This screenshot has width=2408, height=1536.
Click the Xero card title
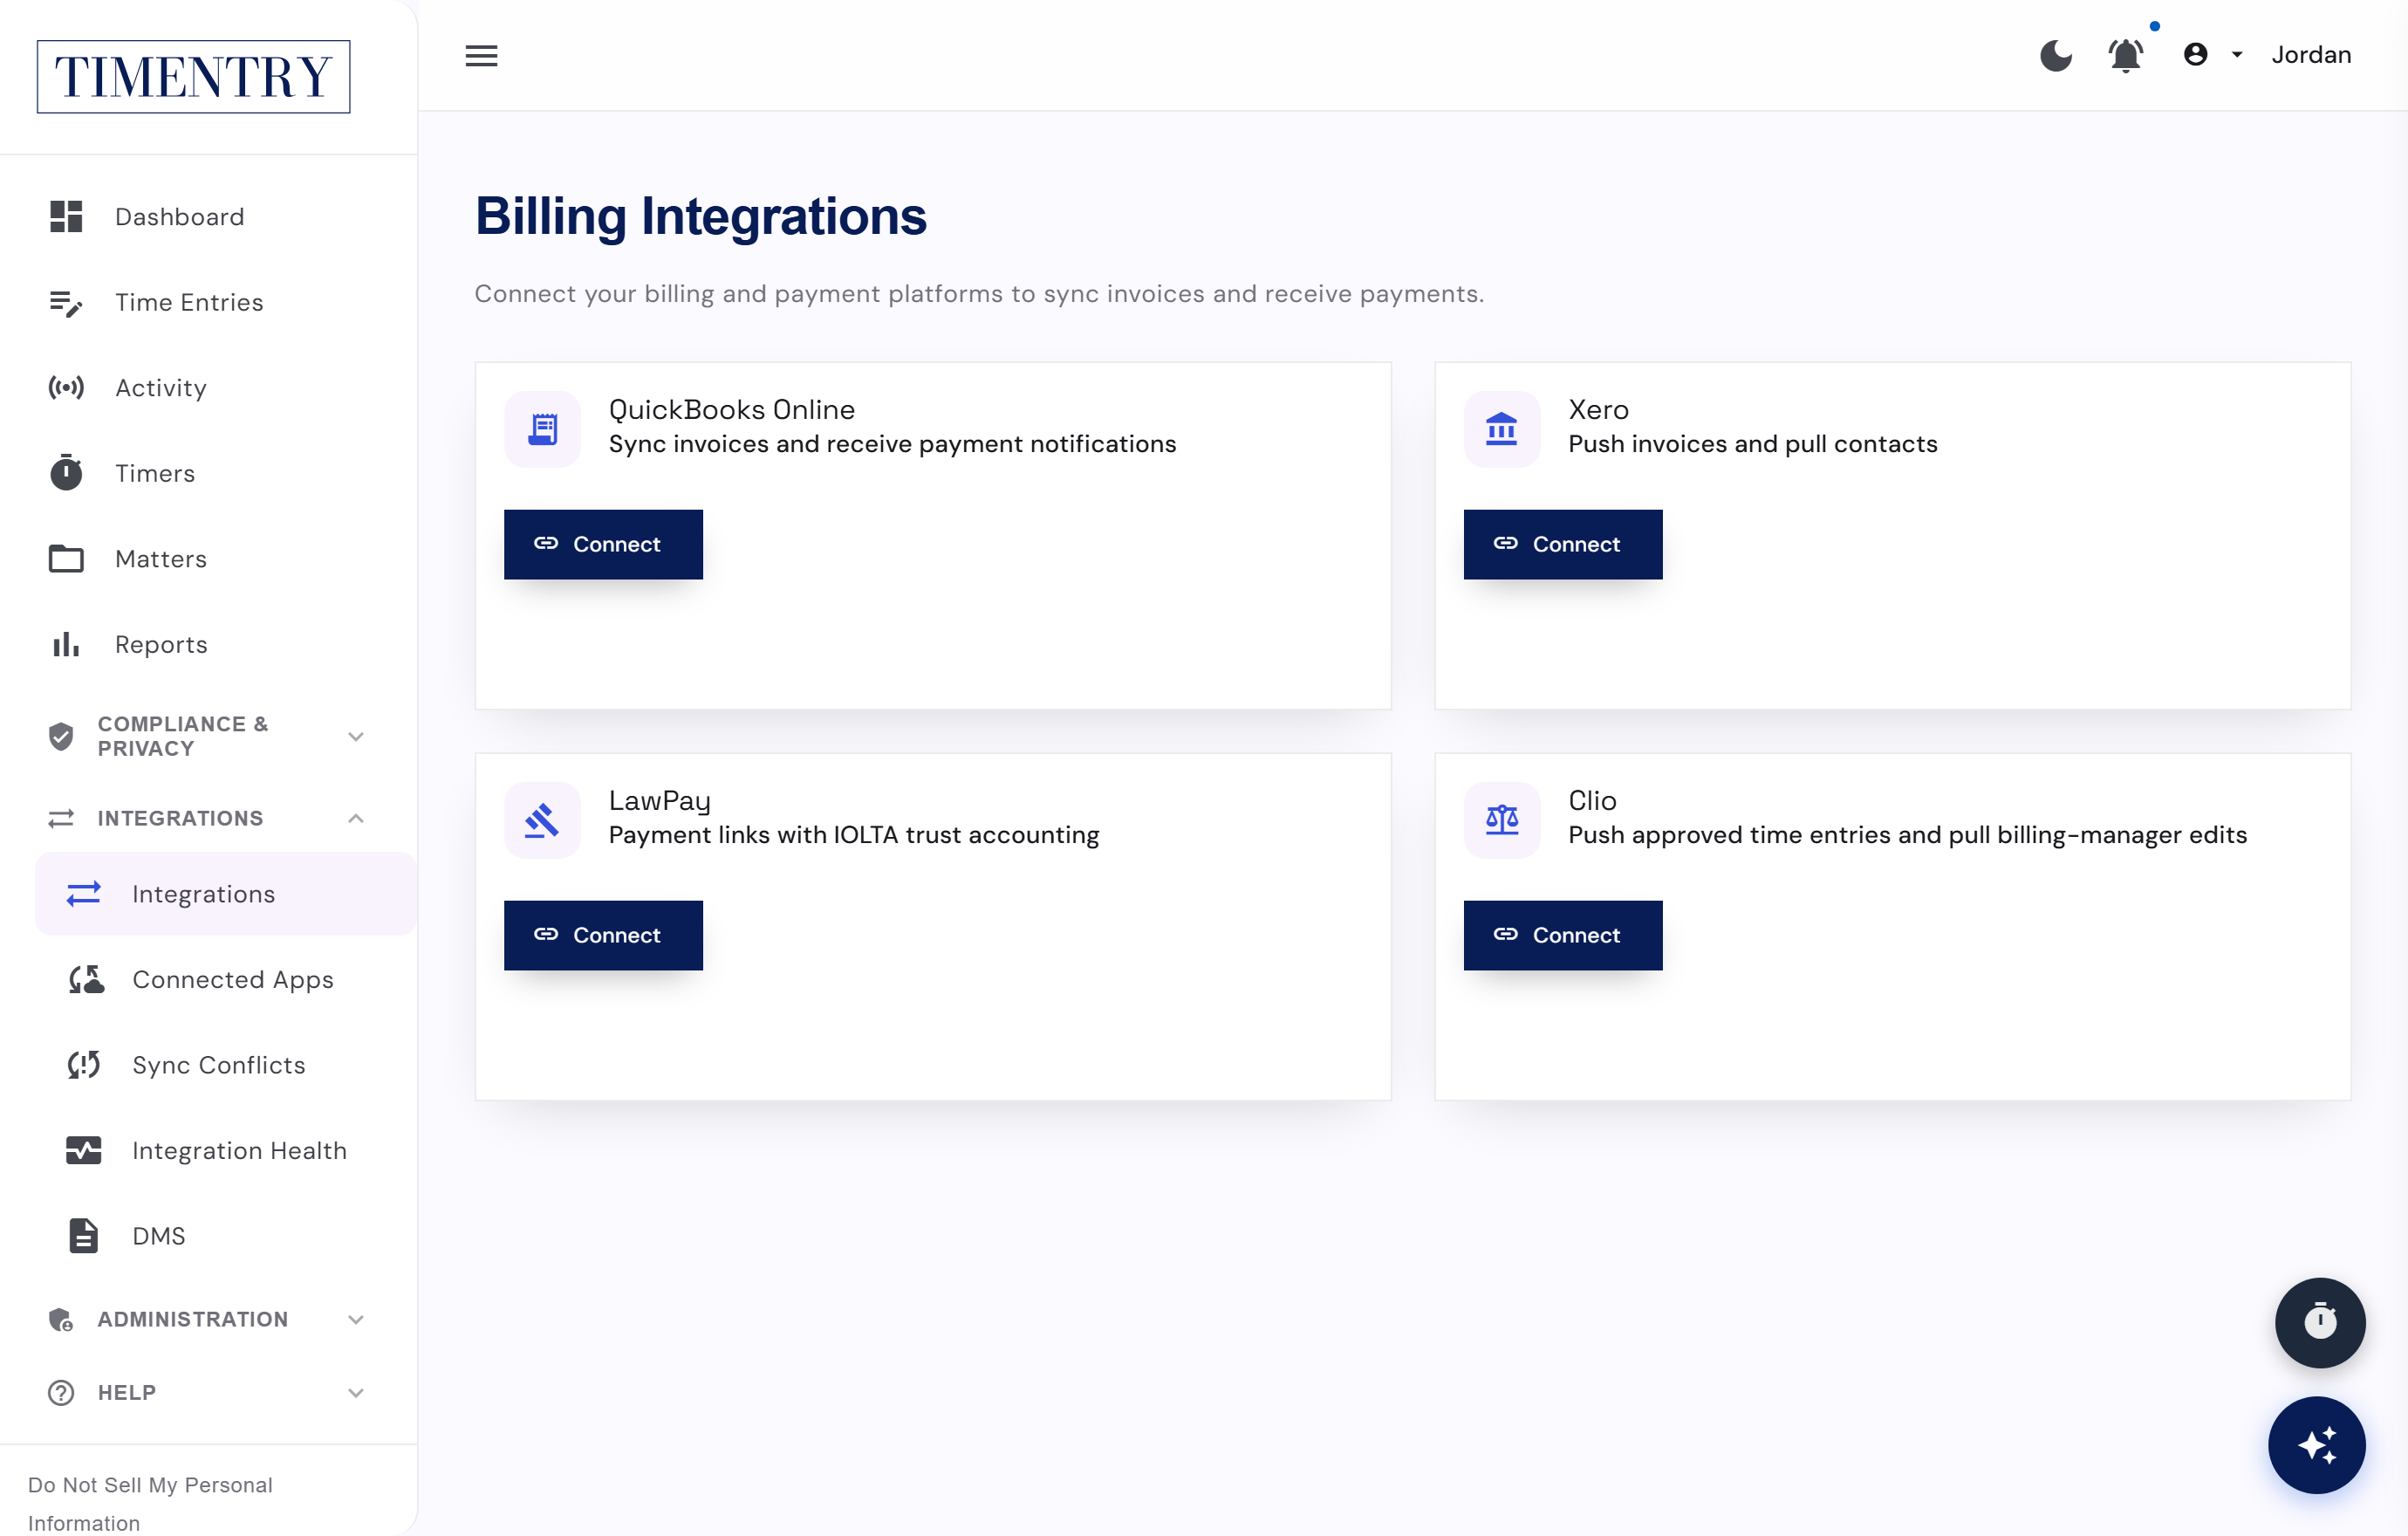point(1598,409)
